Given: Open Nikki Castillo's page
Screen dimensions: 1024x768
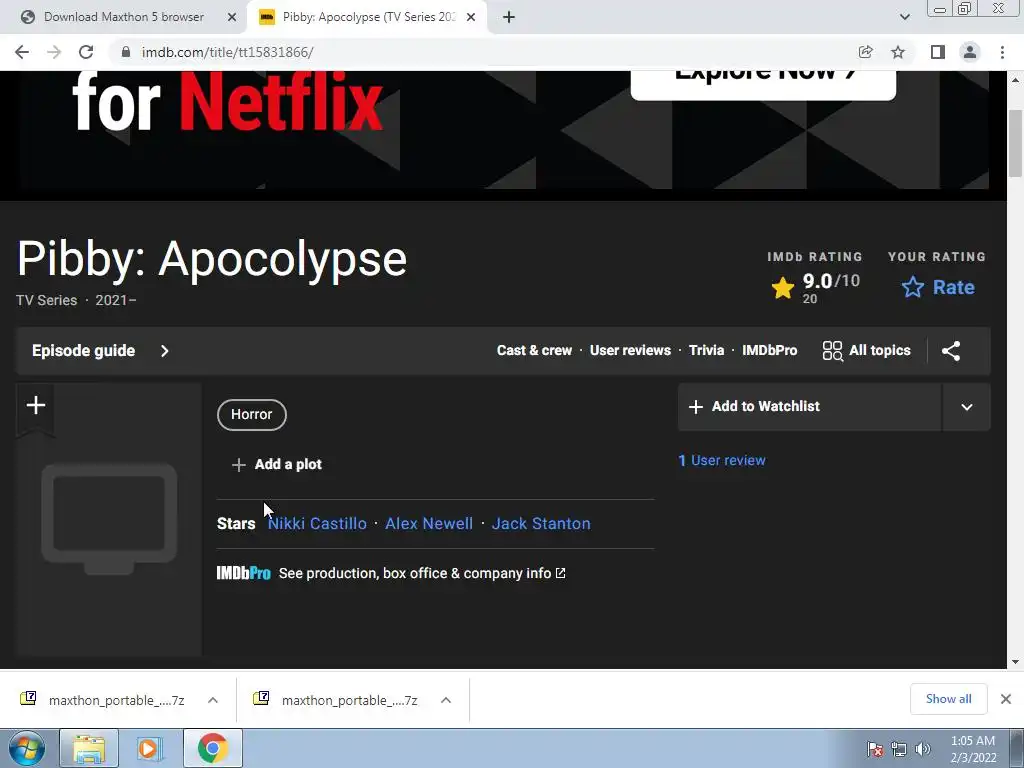Looking at the screenshot, I should coord(317,524).
